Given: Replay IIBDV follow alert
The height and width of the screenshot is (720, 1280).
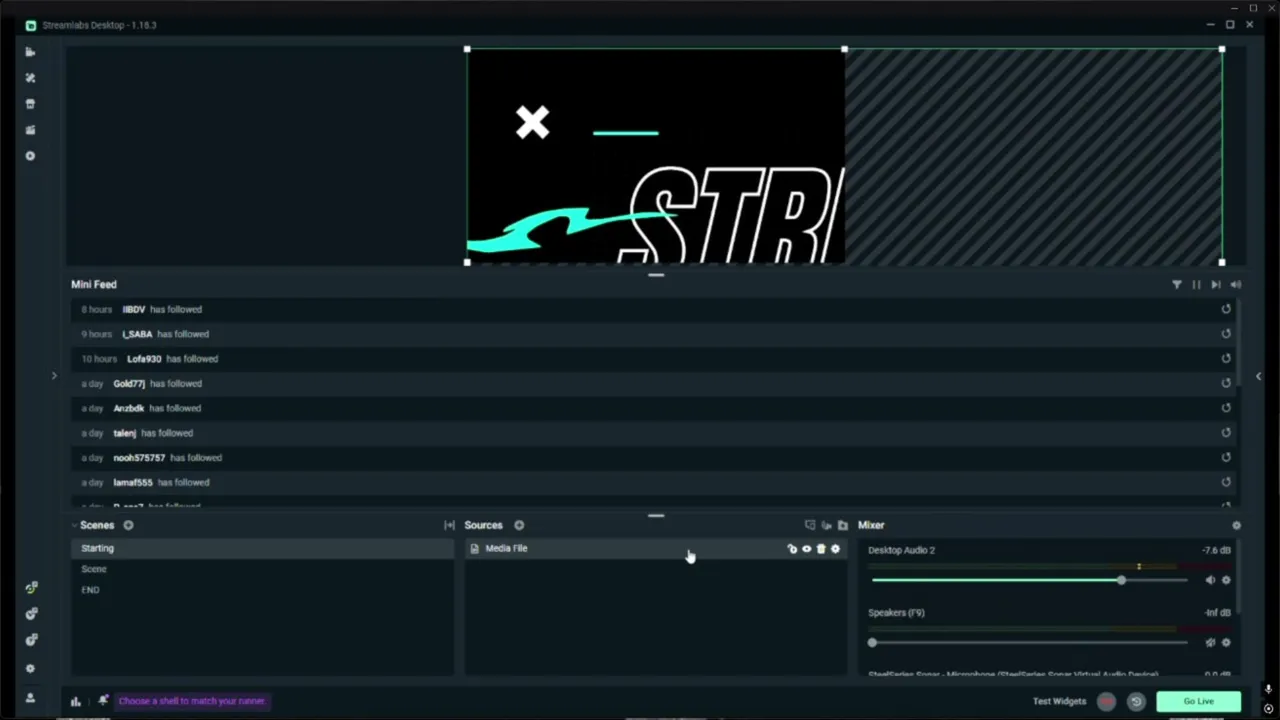Looking at the screenshot, I should click(x=1226, y=309).
